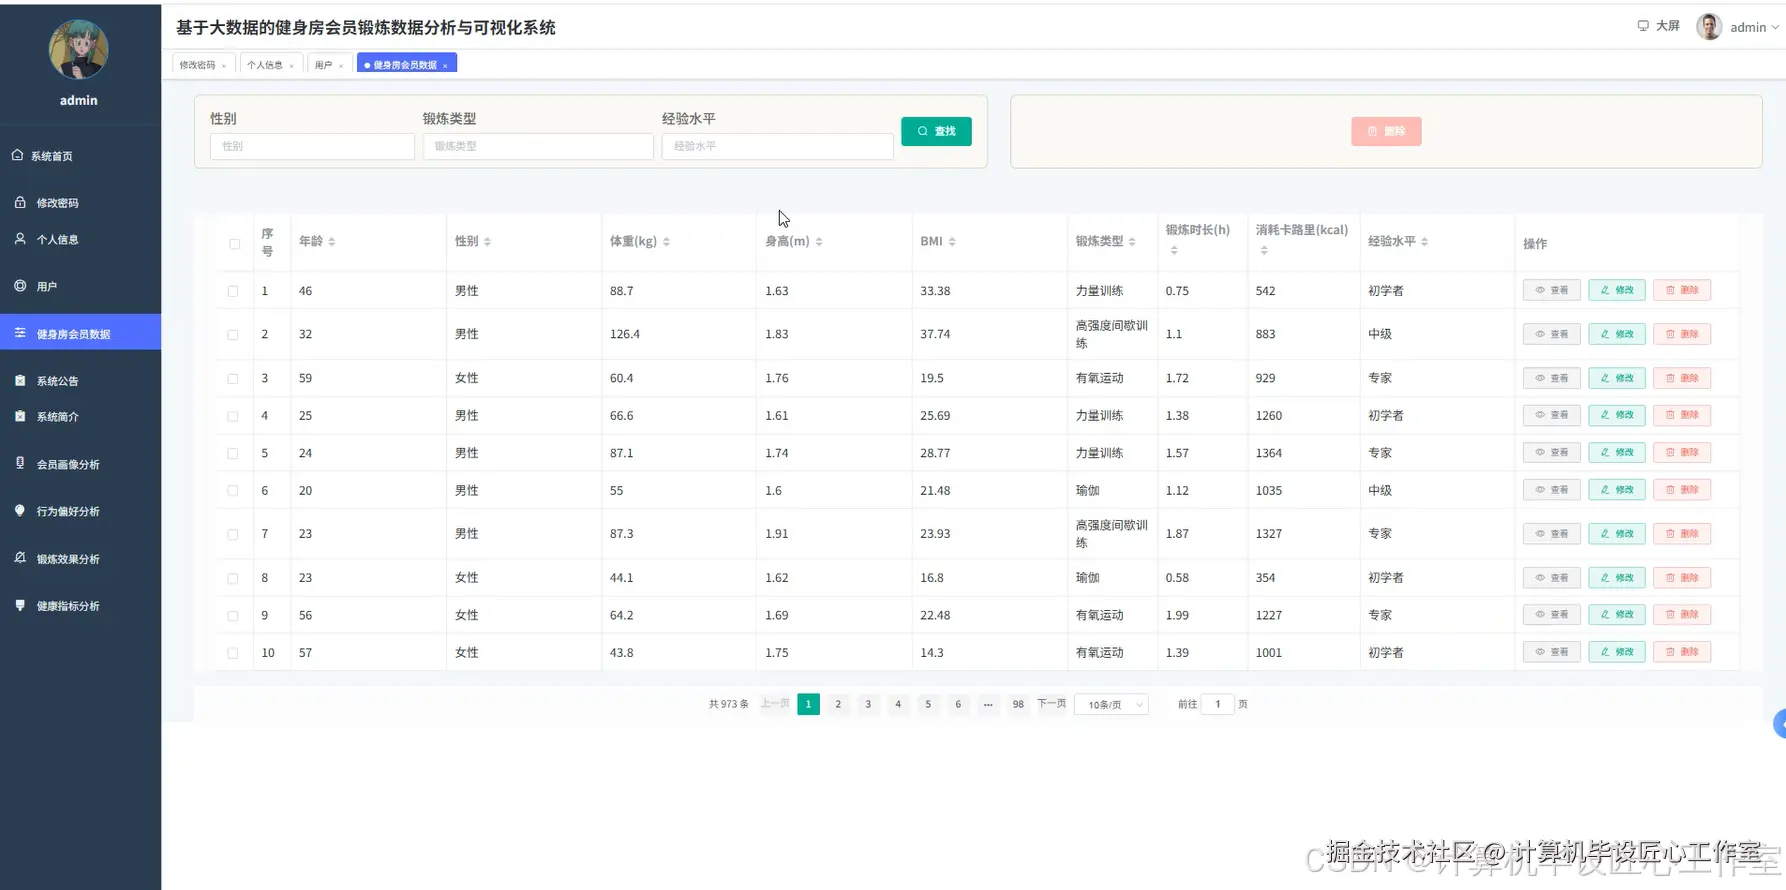Click the admin avatar in top-right header
Viewport: 1786px width, 890px height.
point(1709,27)
